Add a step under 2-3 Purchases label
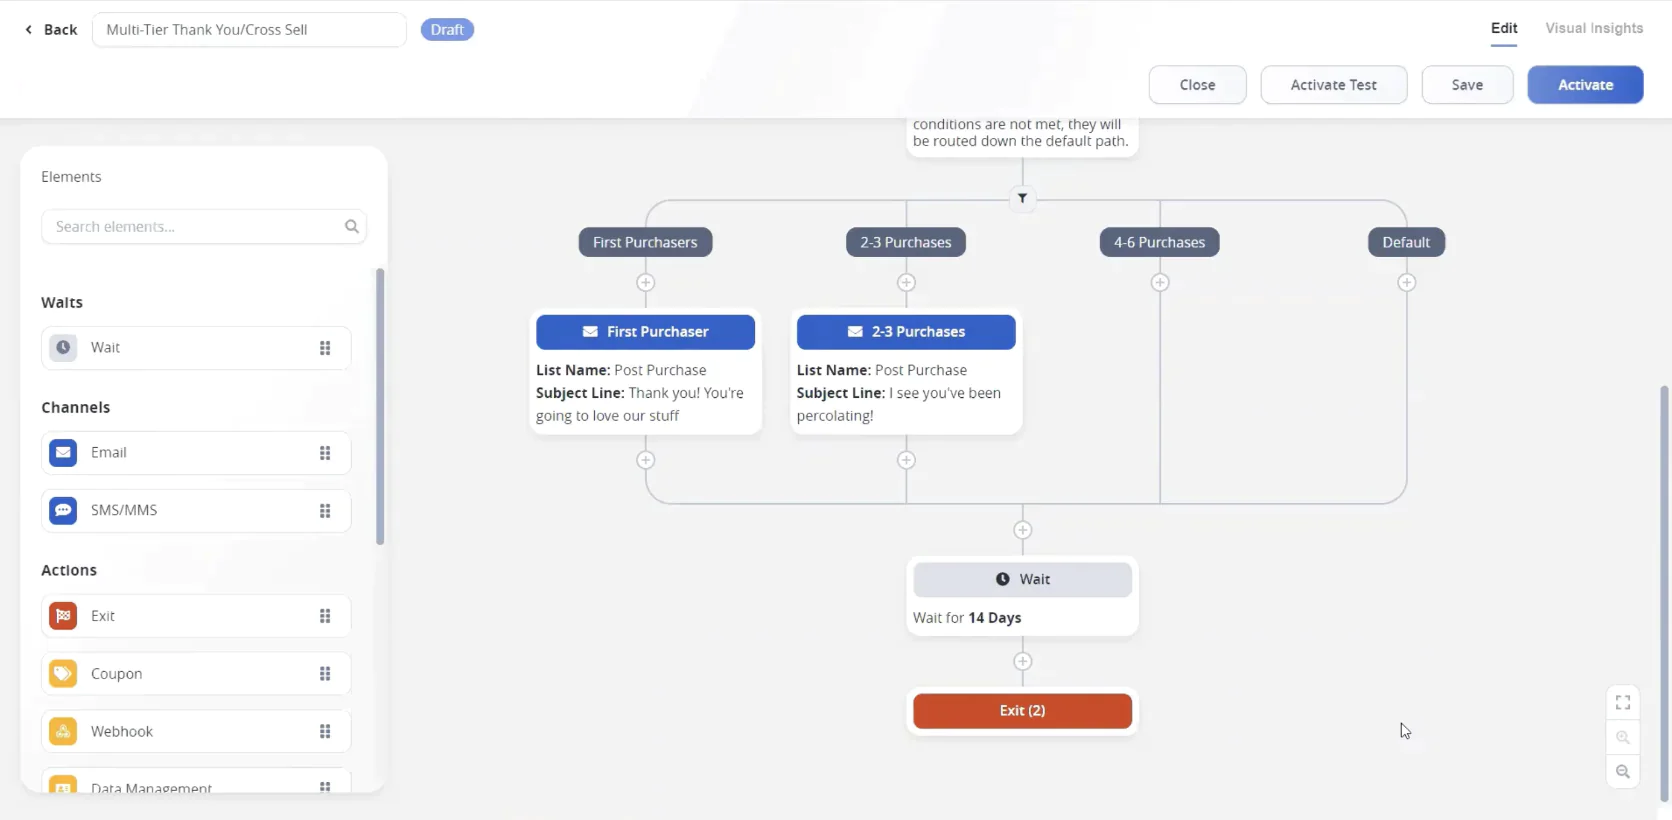The height and width of the screenshot is (820, 1672). click(x=906, y=283)
